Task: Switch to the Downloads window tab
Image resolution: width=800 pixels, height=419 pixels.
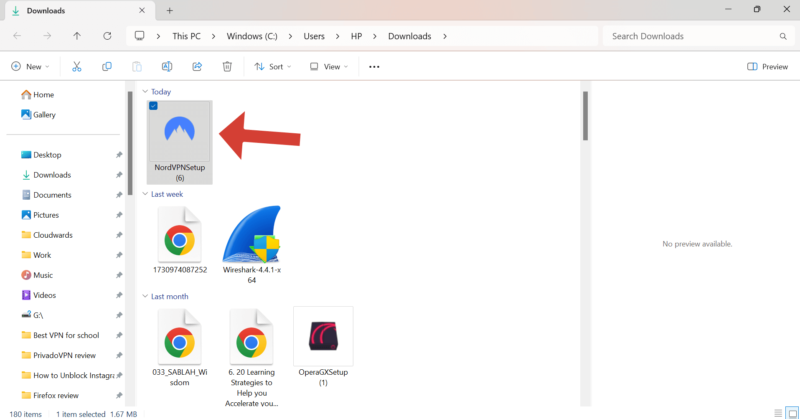Action: 79,11
